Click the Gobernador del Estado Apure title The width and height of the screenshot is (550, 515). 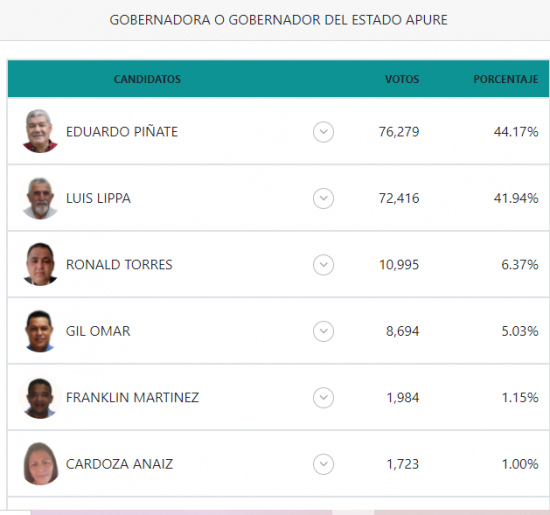(x=279, y=20)
